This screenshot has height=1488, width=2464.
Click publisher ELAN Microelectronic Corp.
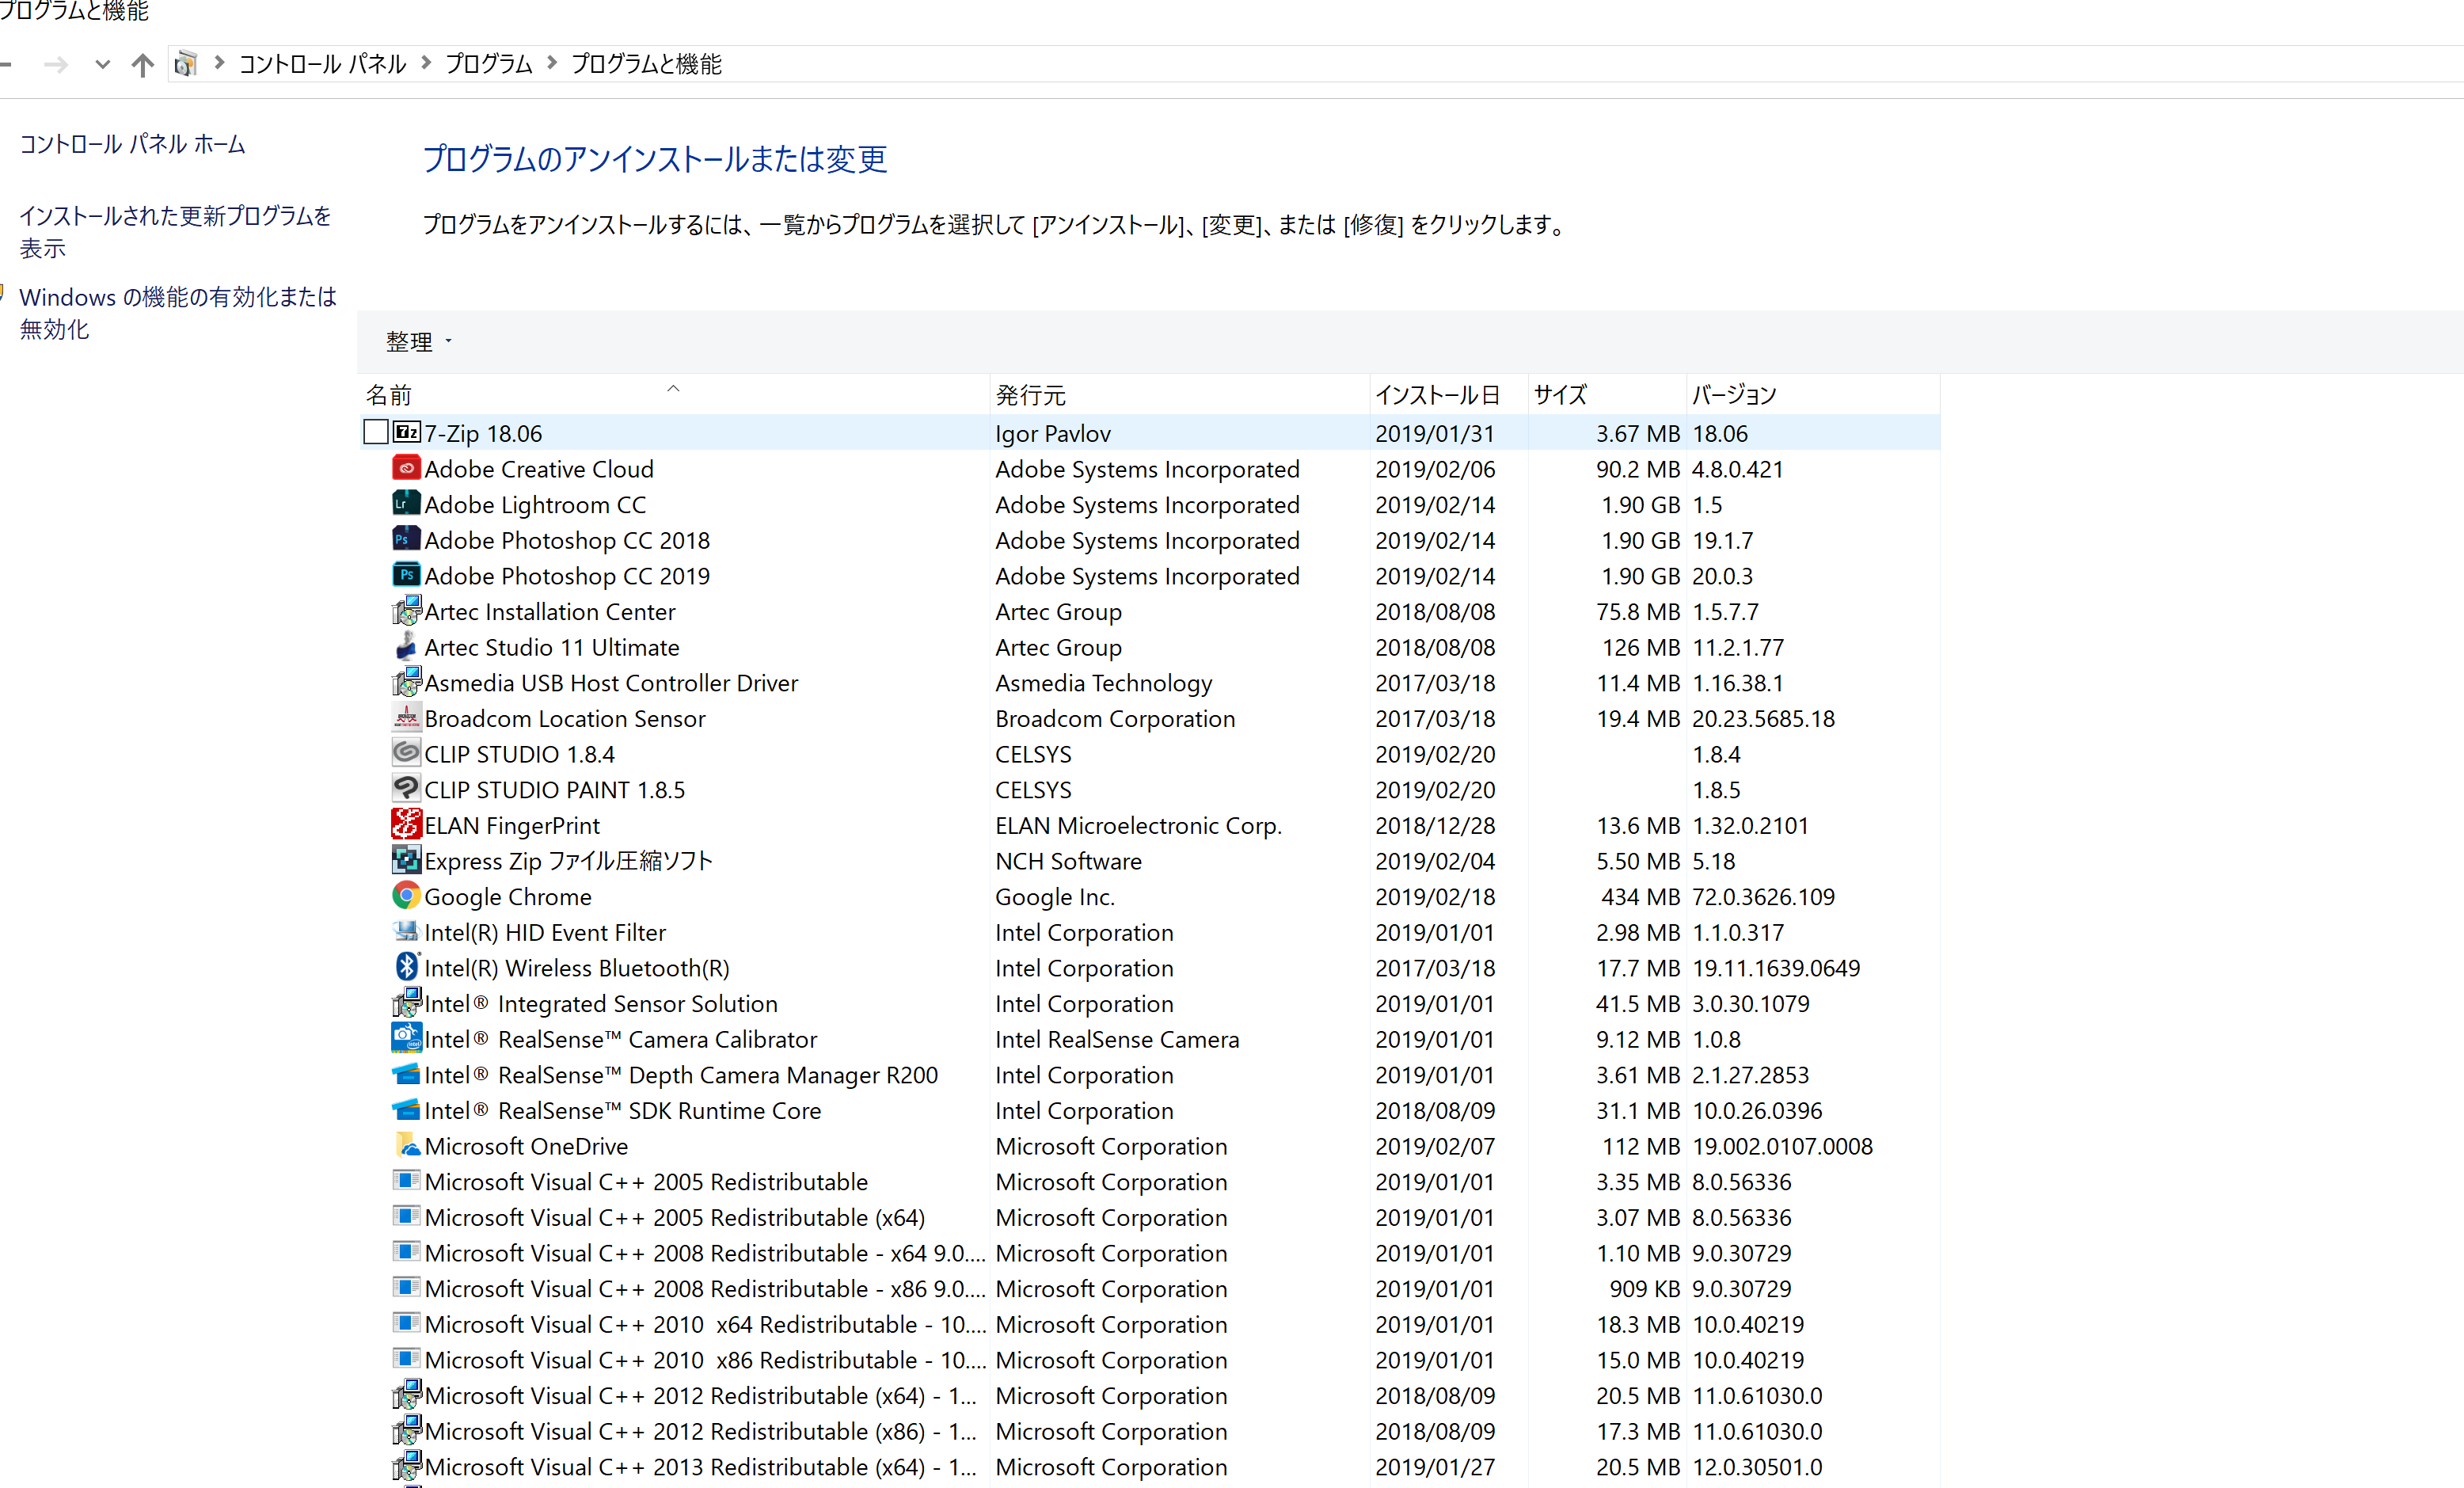[1138, 826]
